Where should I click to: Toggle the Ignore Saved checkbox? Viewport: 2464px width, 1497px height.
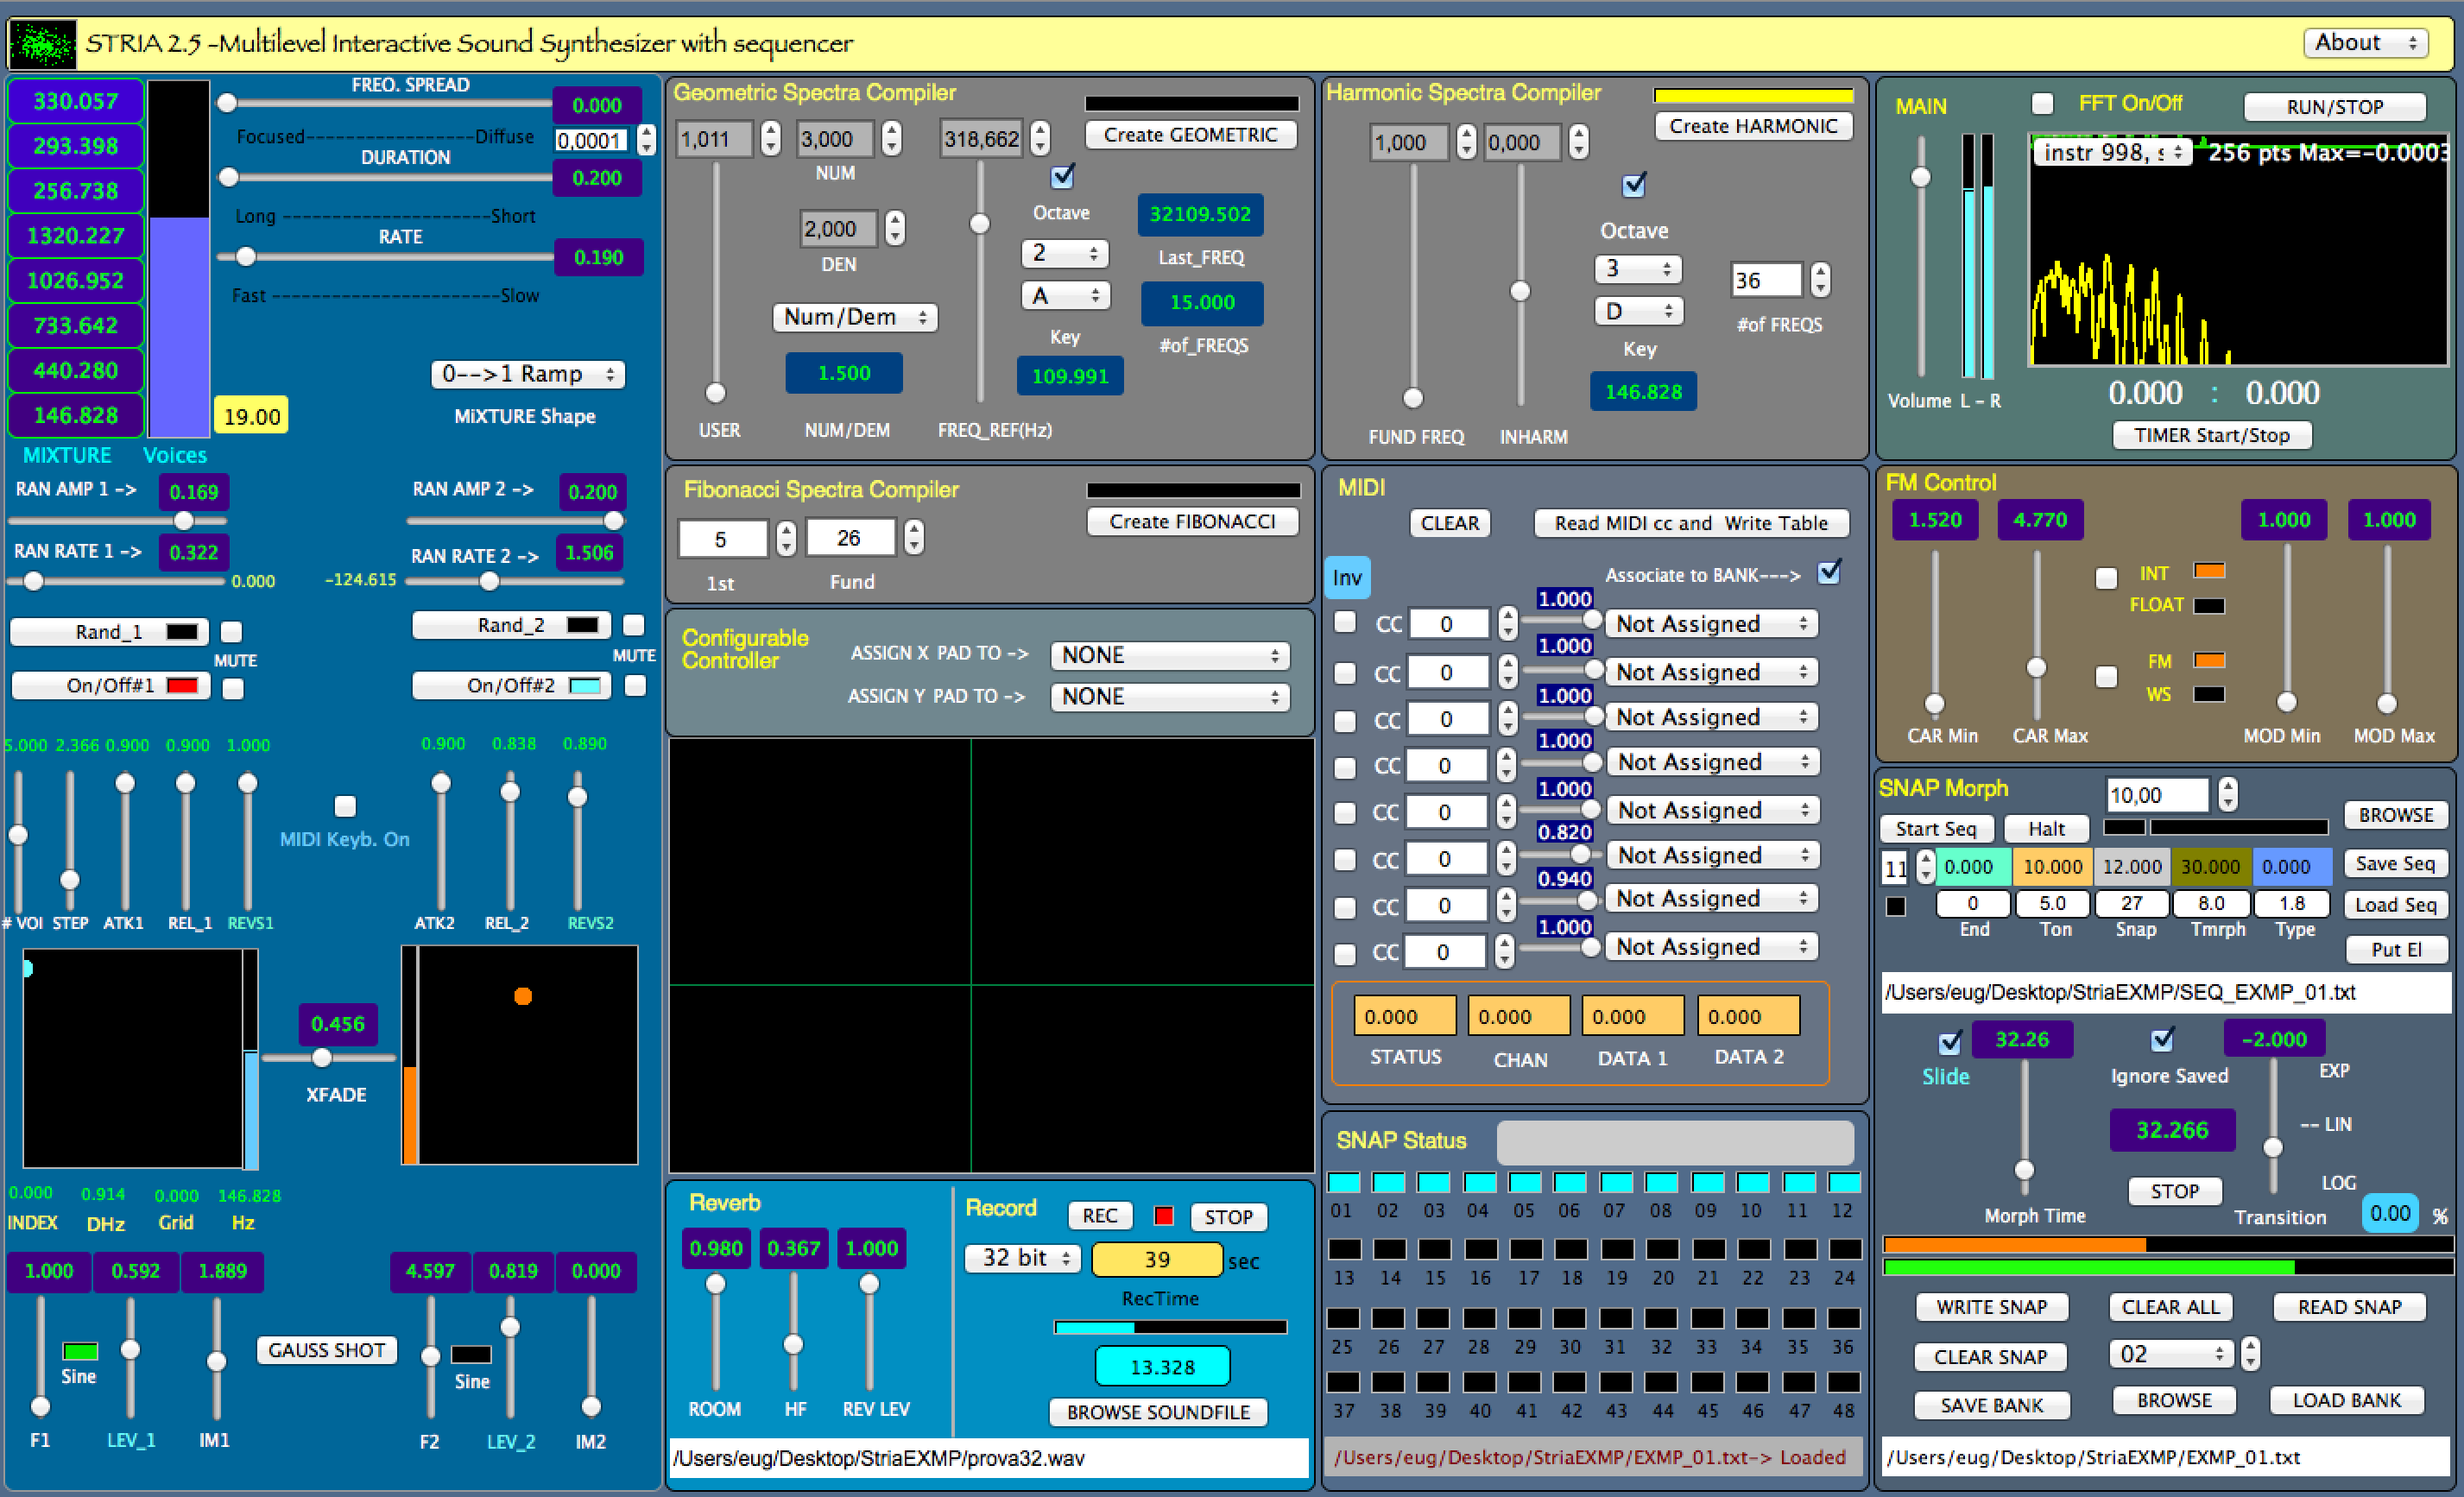click(x=2162, y=1040)
